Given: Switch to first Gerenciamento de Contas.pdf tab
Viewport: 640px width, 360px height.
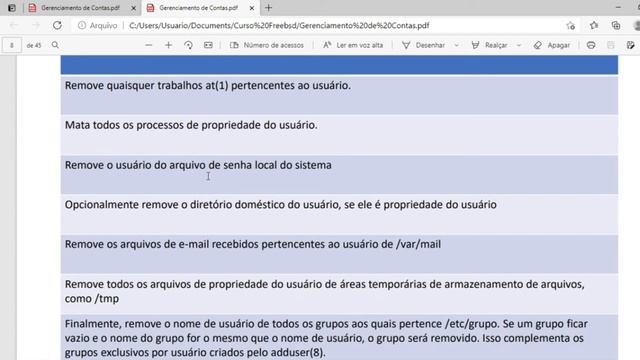Looking at the screenshot, I should coord(81,8).
